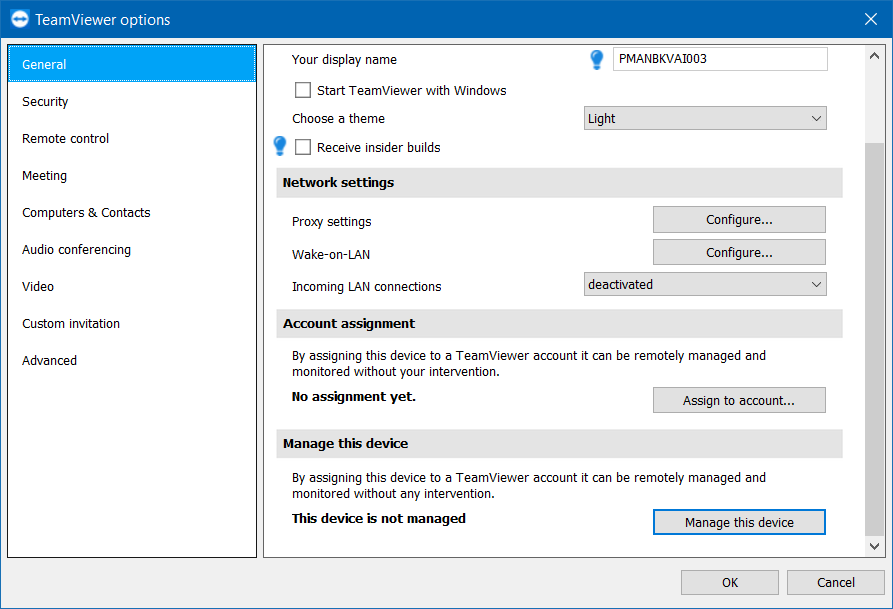Enable Start TeamViewer with Windows

pos(303,90)
